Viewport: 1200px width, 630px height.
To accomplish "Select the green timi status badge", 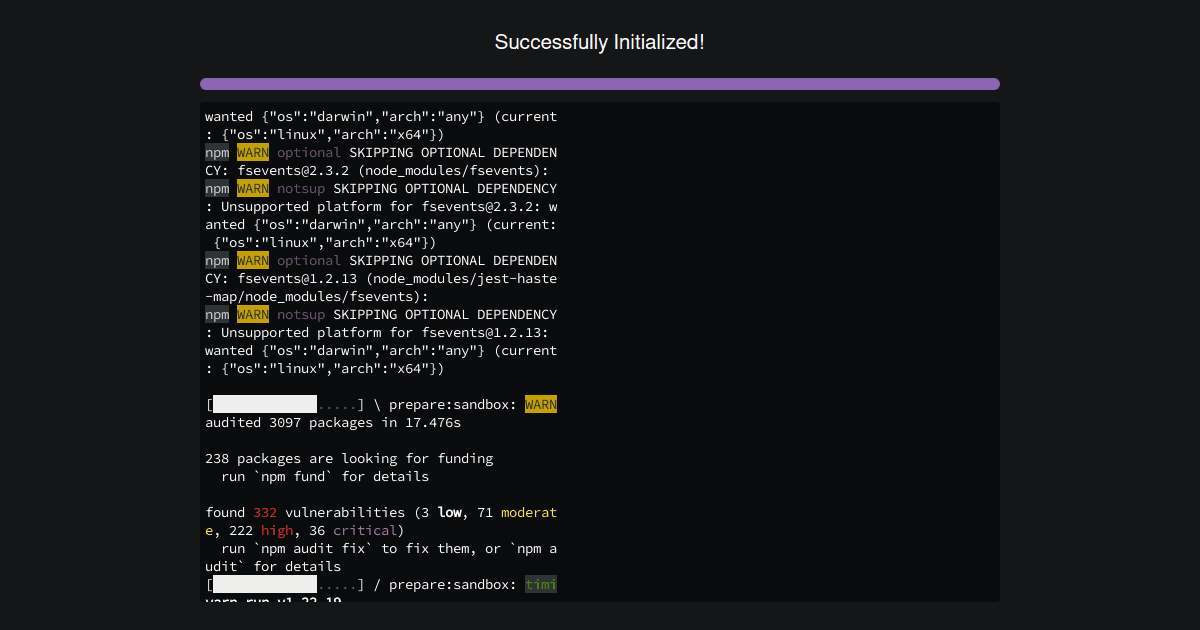I will [541, 584].
